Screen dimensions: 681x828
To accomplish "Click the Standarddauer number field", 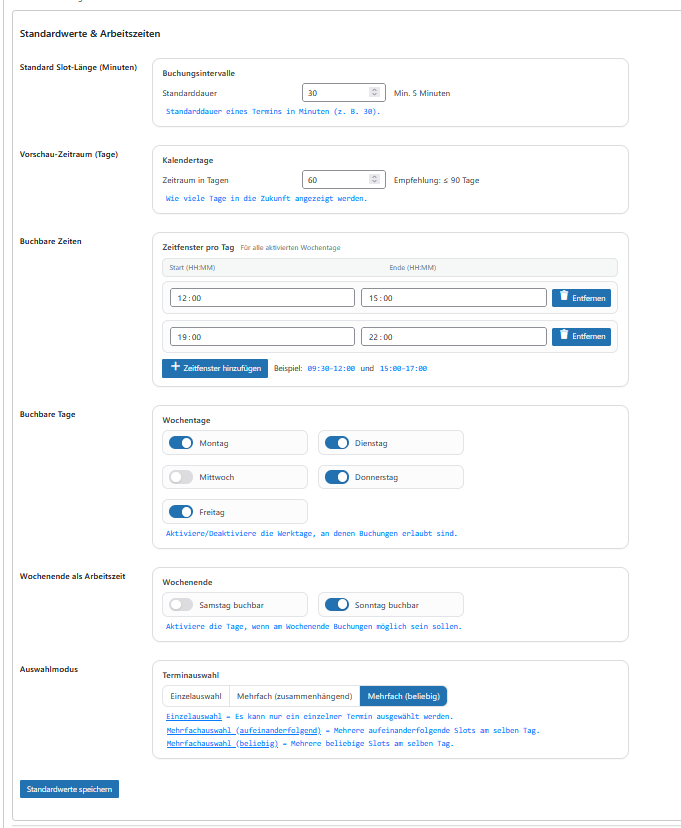I will pos(335,93).
